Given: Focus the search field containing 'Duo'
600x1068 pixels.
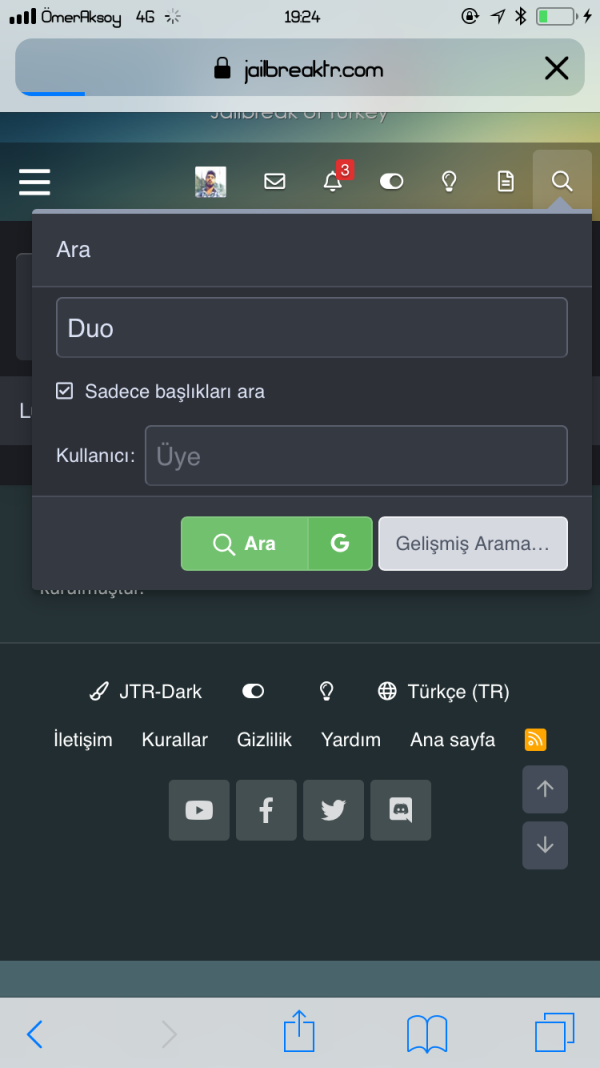Looking at the screenshot, I should click(311, 328).
